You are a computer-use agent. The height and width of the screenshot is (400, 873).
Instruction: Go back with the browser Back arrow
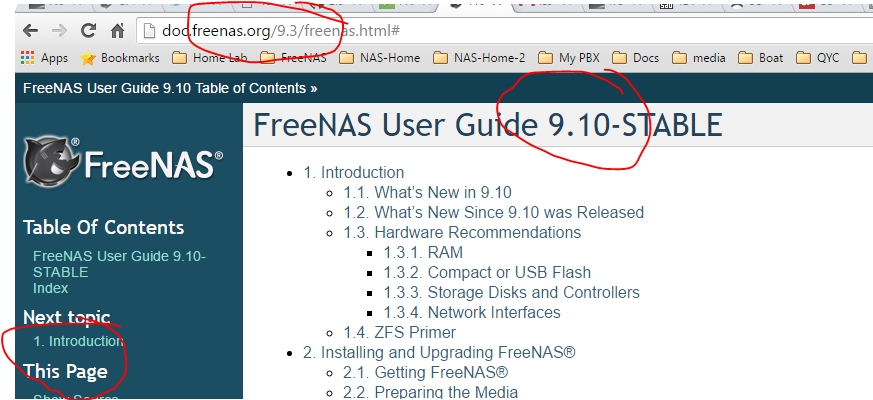[x=30, y=31]
